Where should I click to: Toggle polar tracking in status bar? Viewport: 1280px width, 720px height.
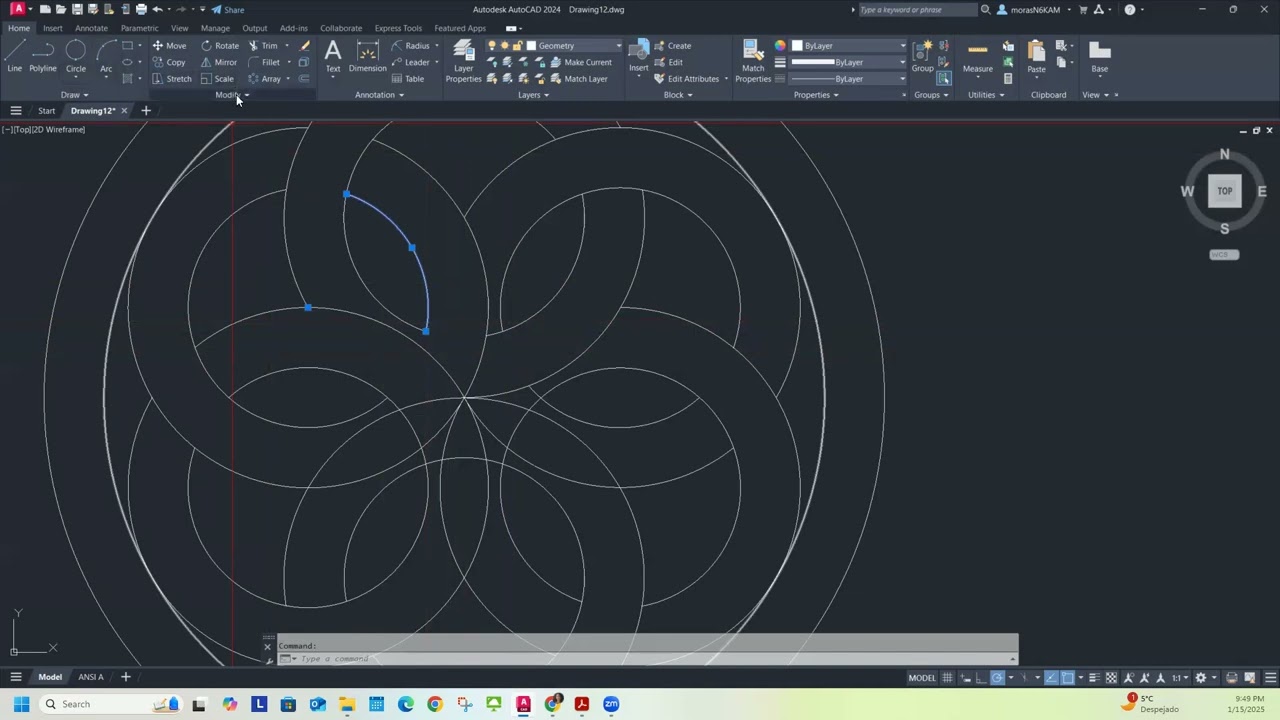[x=997, y=678]
